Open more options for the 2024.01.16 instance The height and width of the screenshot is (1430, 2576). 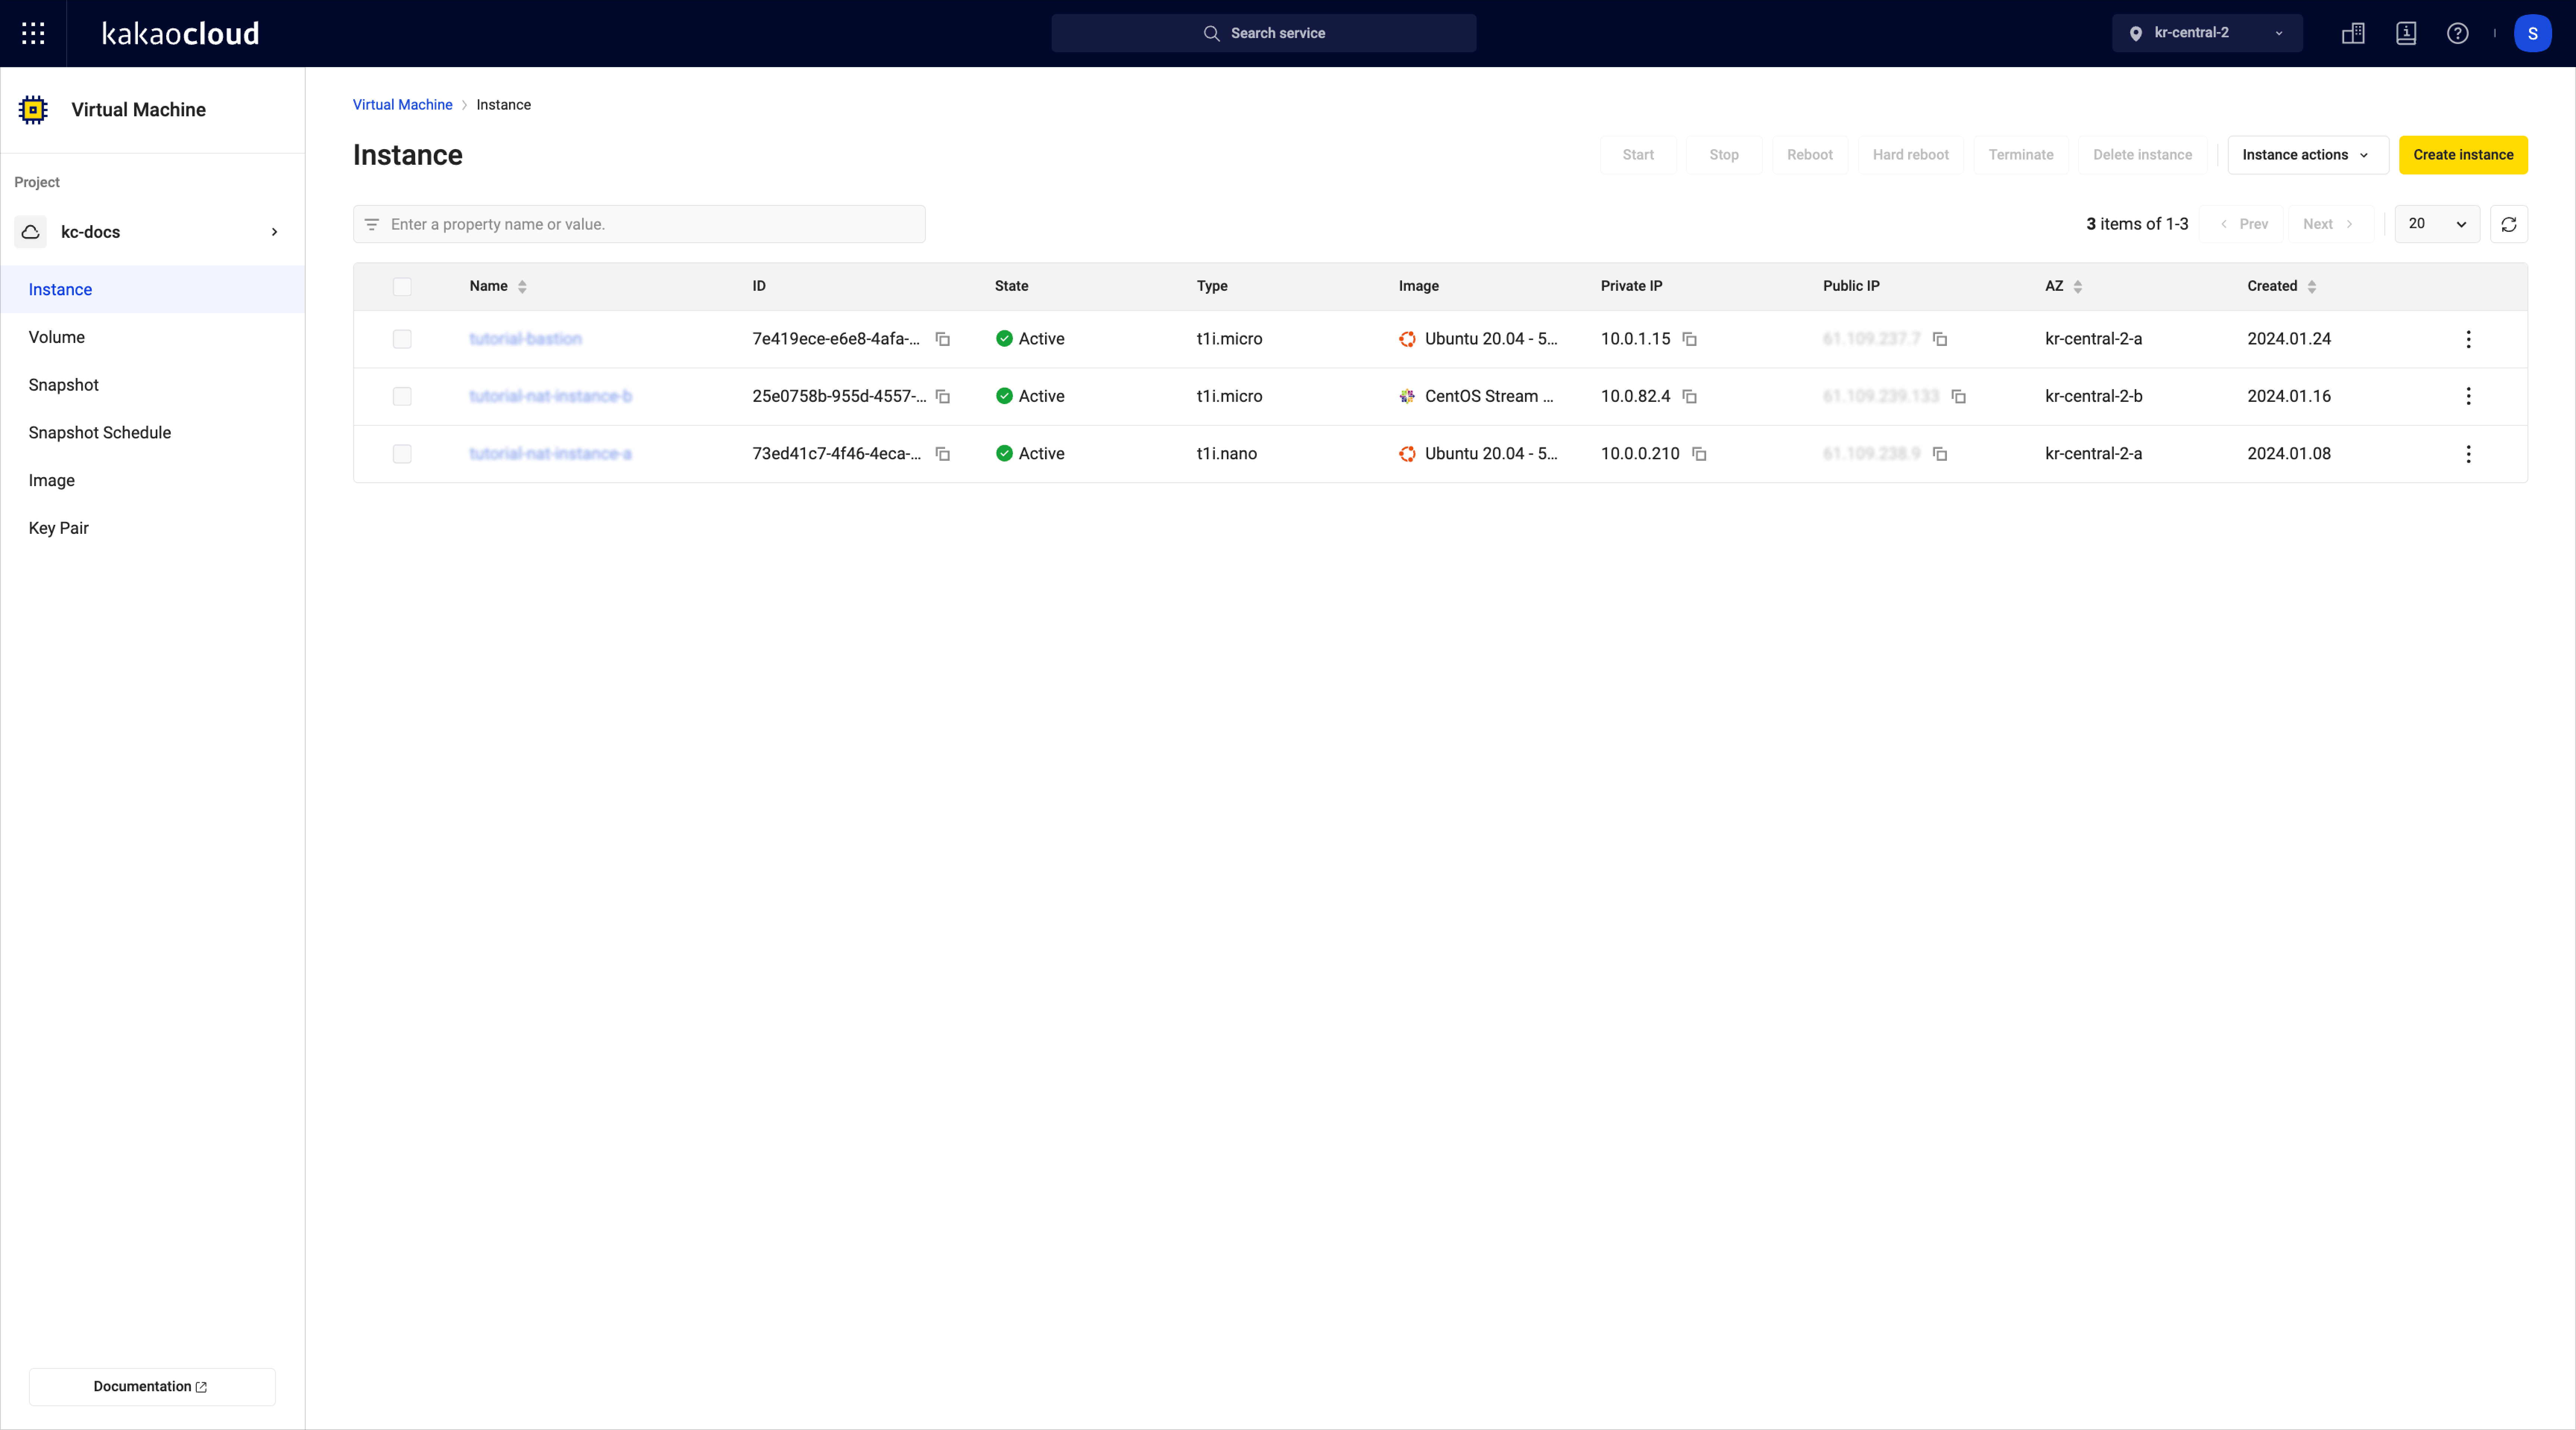pyautogui.click(x=2468, y=396)
